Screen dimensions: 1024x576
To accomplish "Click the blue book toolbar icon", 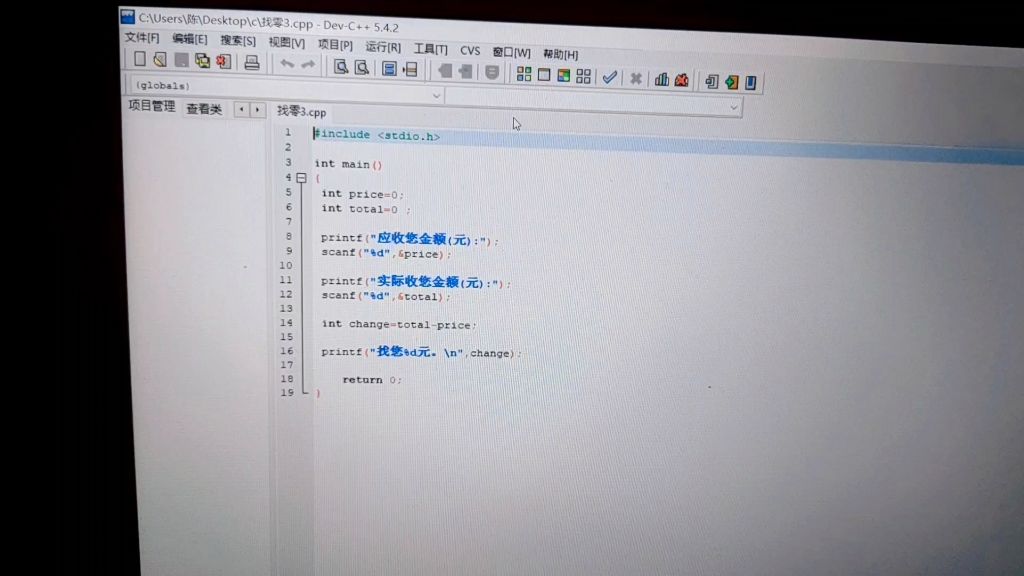I will (751, 82).
